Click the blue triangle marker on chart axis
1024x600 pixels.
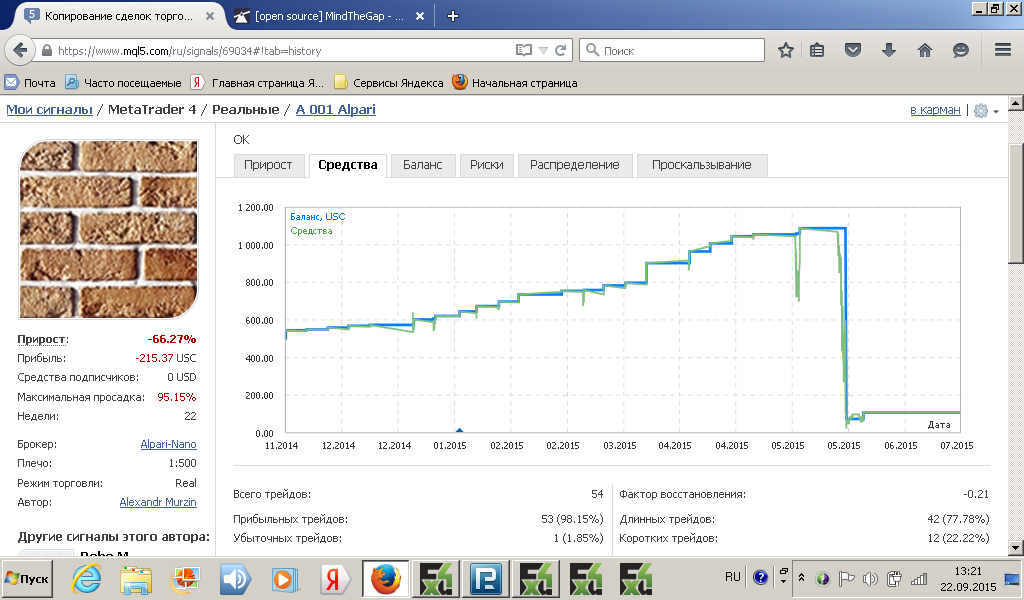coord(460,430)
